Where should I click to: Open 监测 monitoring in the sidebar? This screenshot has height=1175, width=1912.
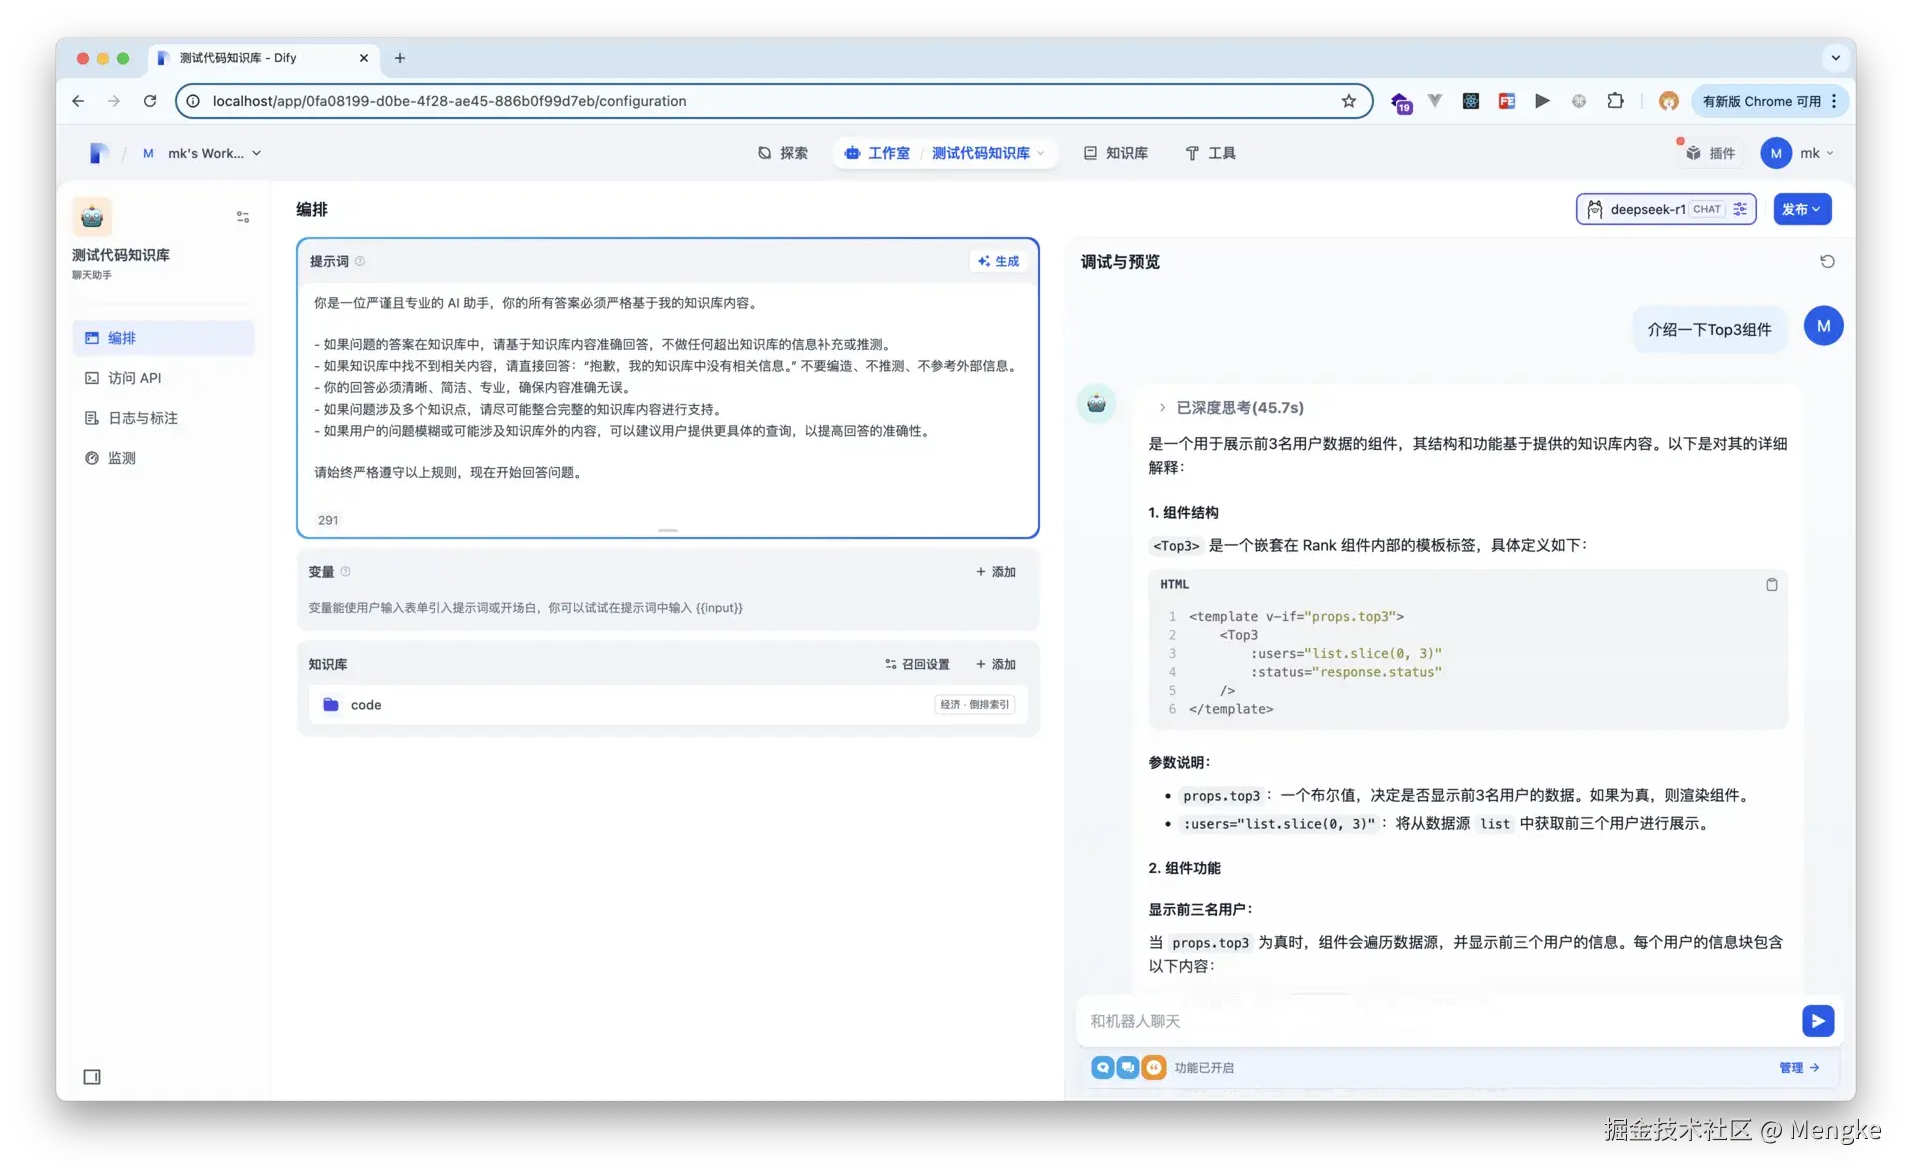pos(163,458)
